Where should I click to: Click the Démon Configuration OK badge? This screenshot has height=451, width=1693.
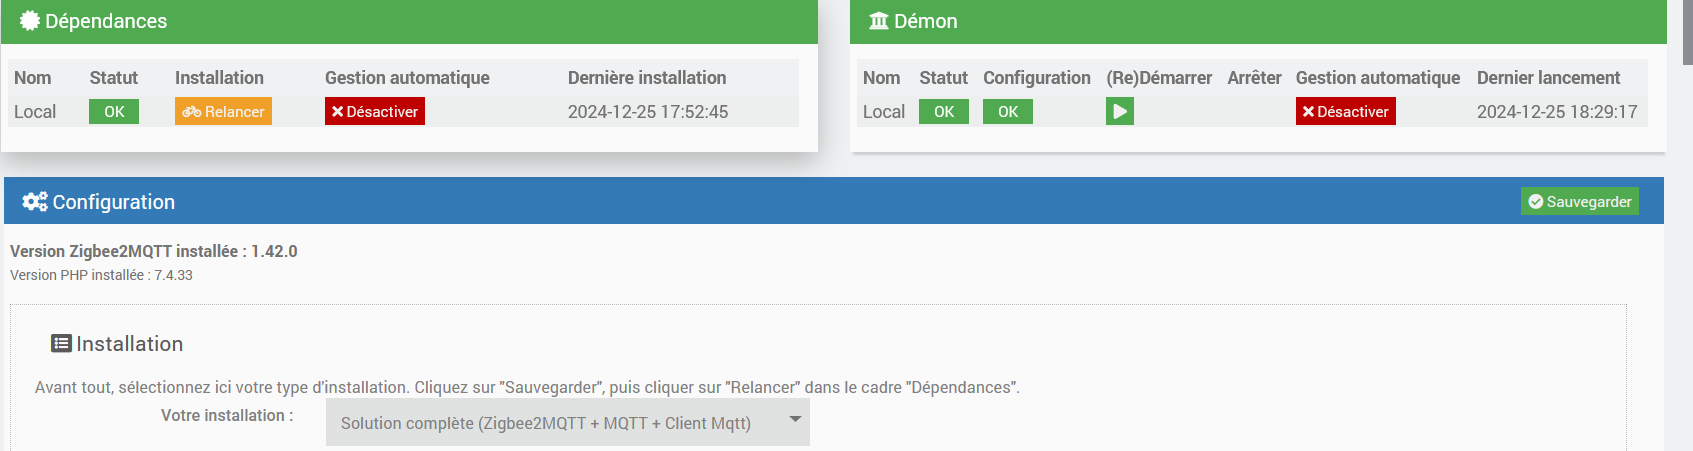coord(1007,112)
